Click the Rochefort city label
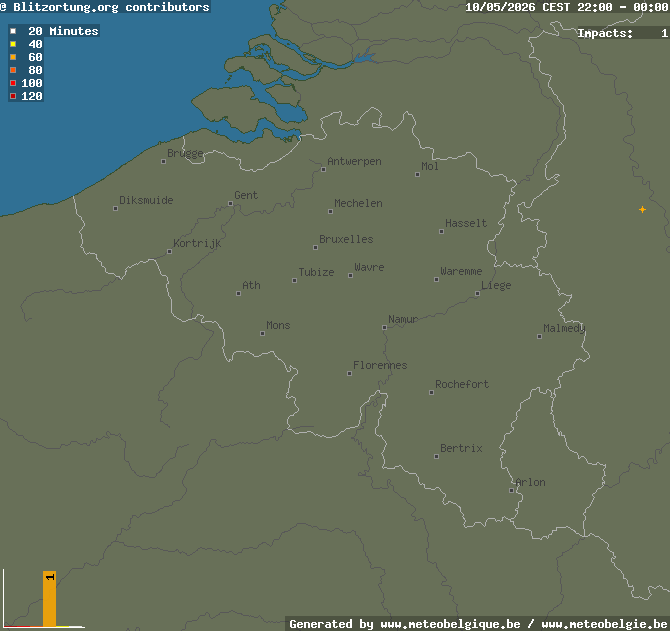670x631 pixels. coord(462,384)
